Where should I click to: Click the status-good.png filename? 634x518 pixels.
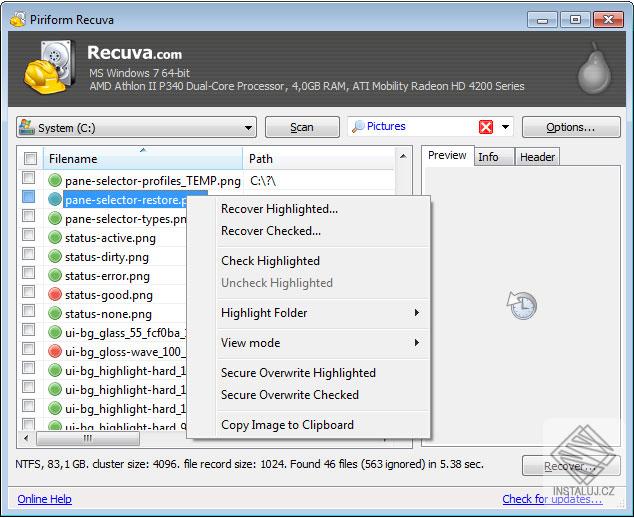point(109,295)
